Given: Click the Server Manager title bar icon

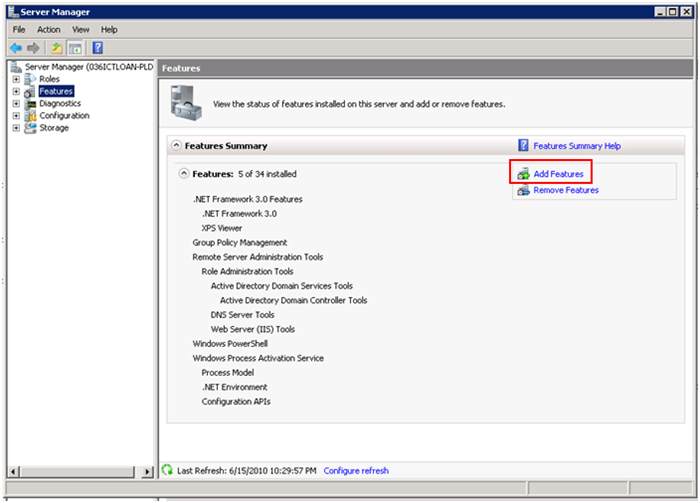Looking at the screenshot, I should (x=13, y=12).
